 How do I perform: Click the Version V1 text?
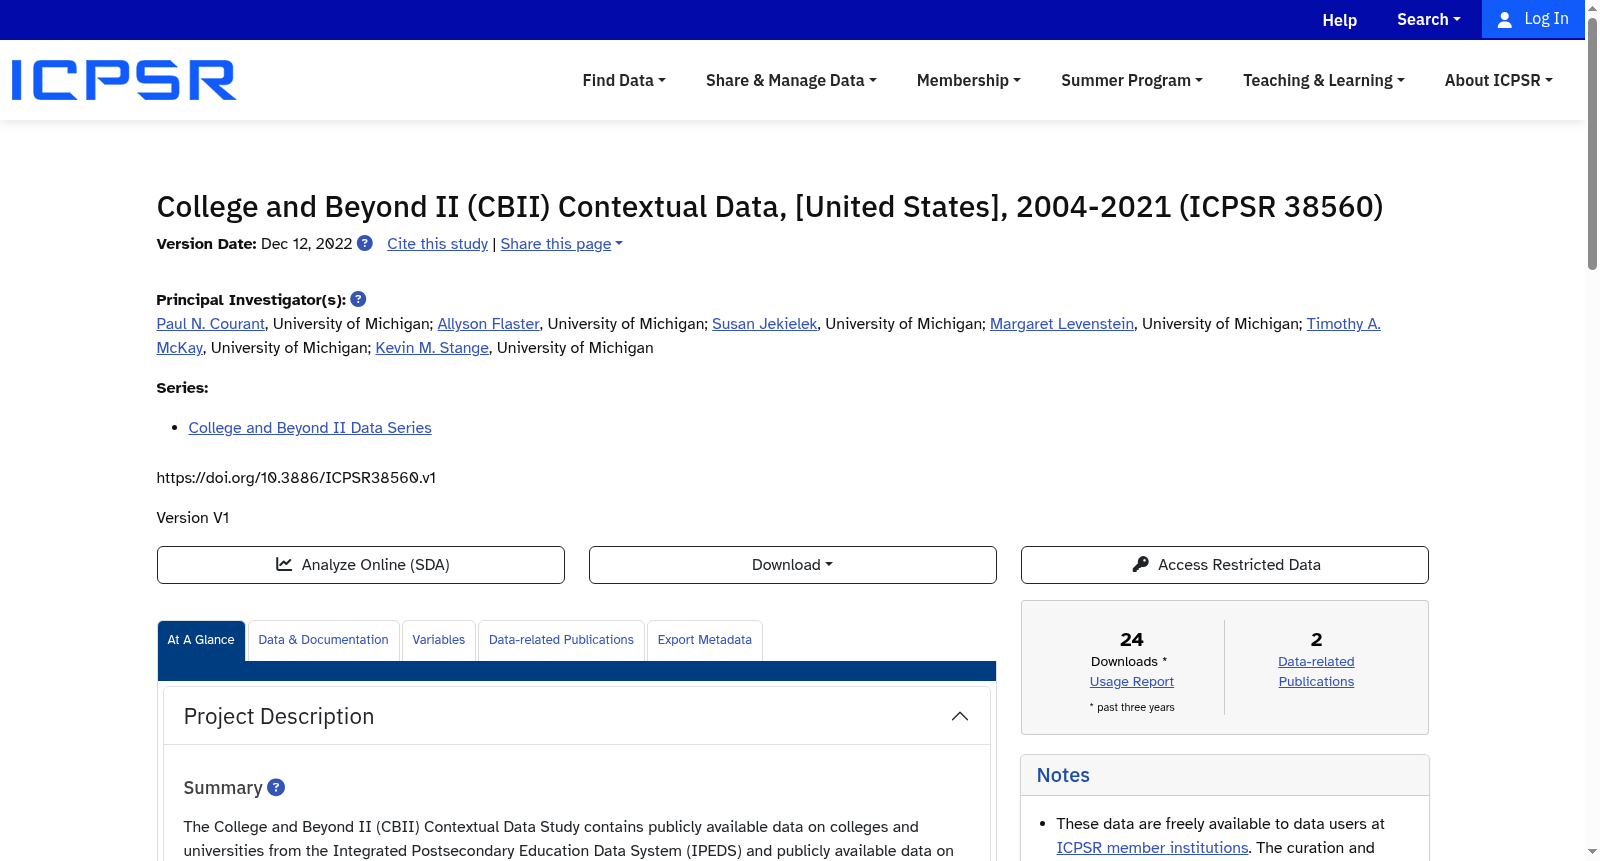coord(193,518)
